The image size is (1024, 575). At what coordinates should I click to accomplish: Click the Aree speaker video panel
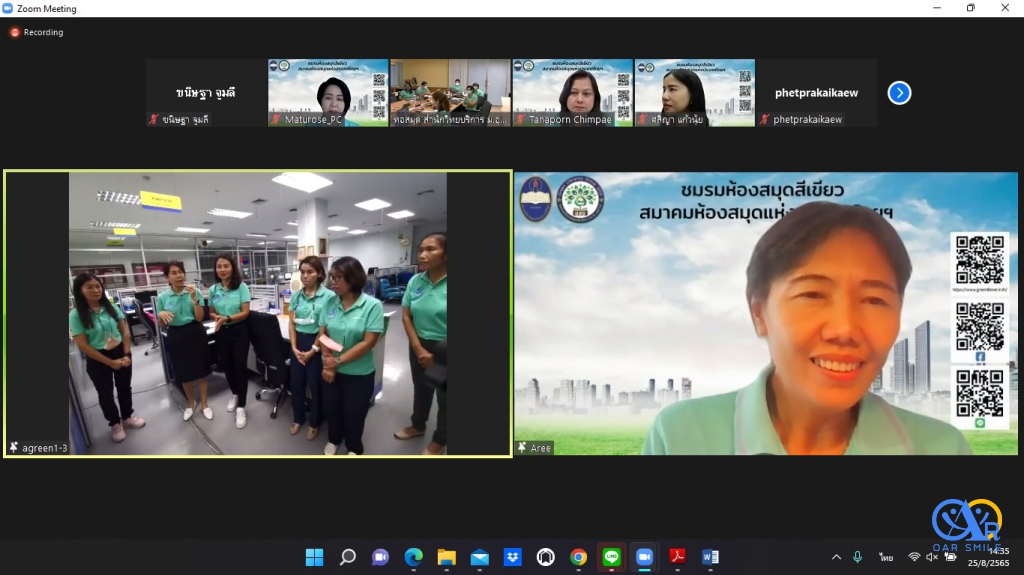click(x=765, y=314)
